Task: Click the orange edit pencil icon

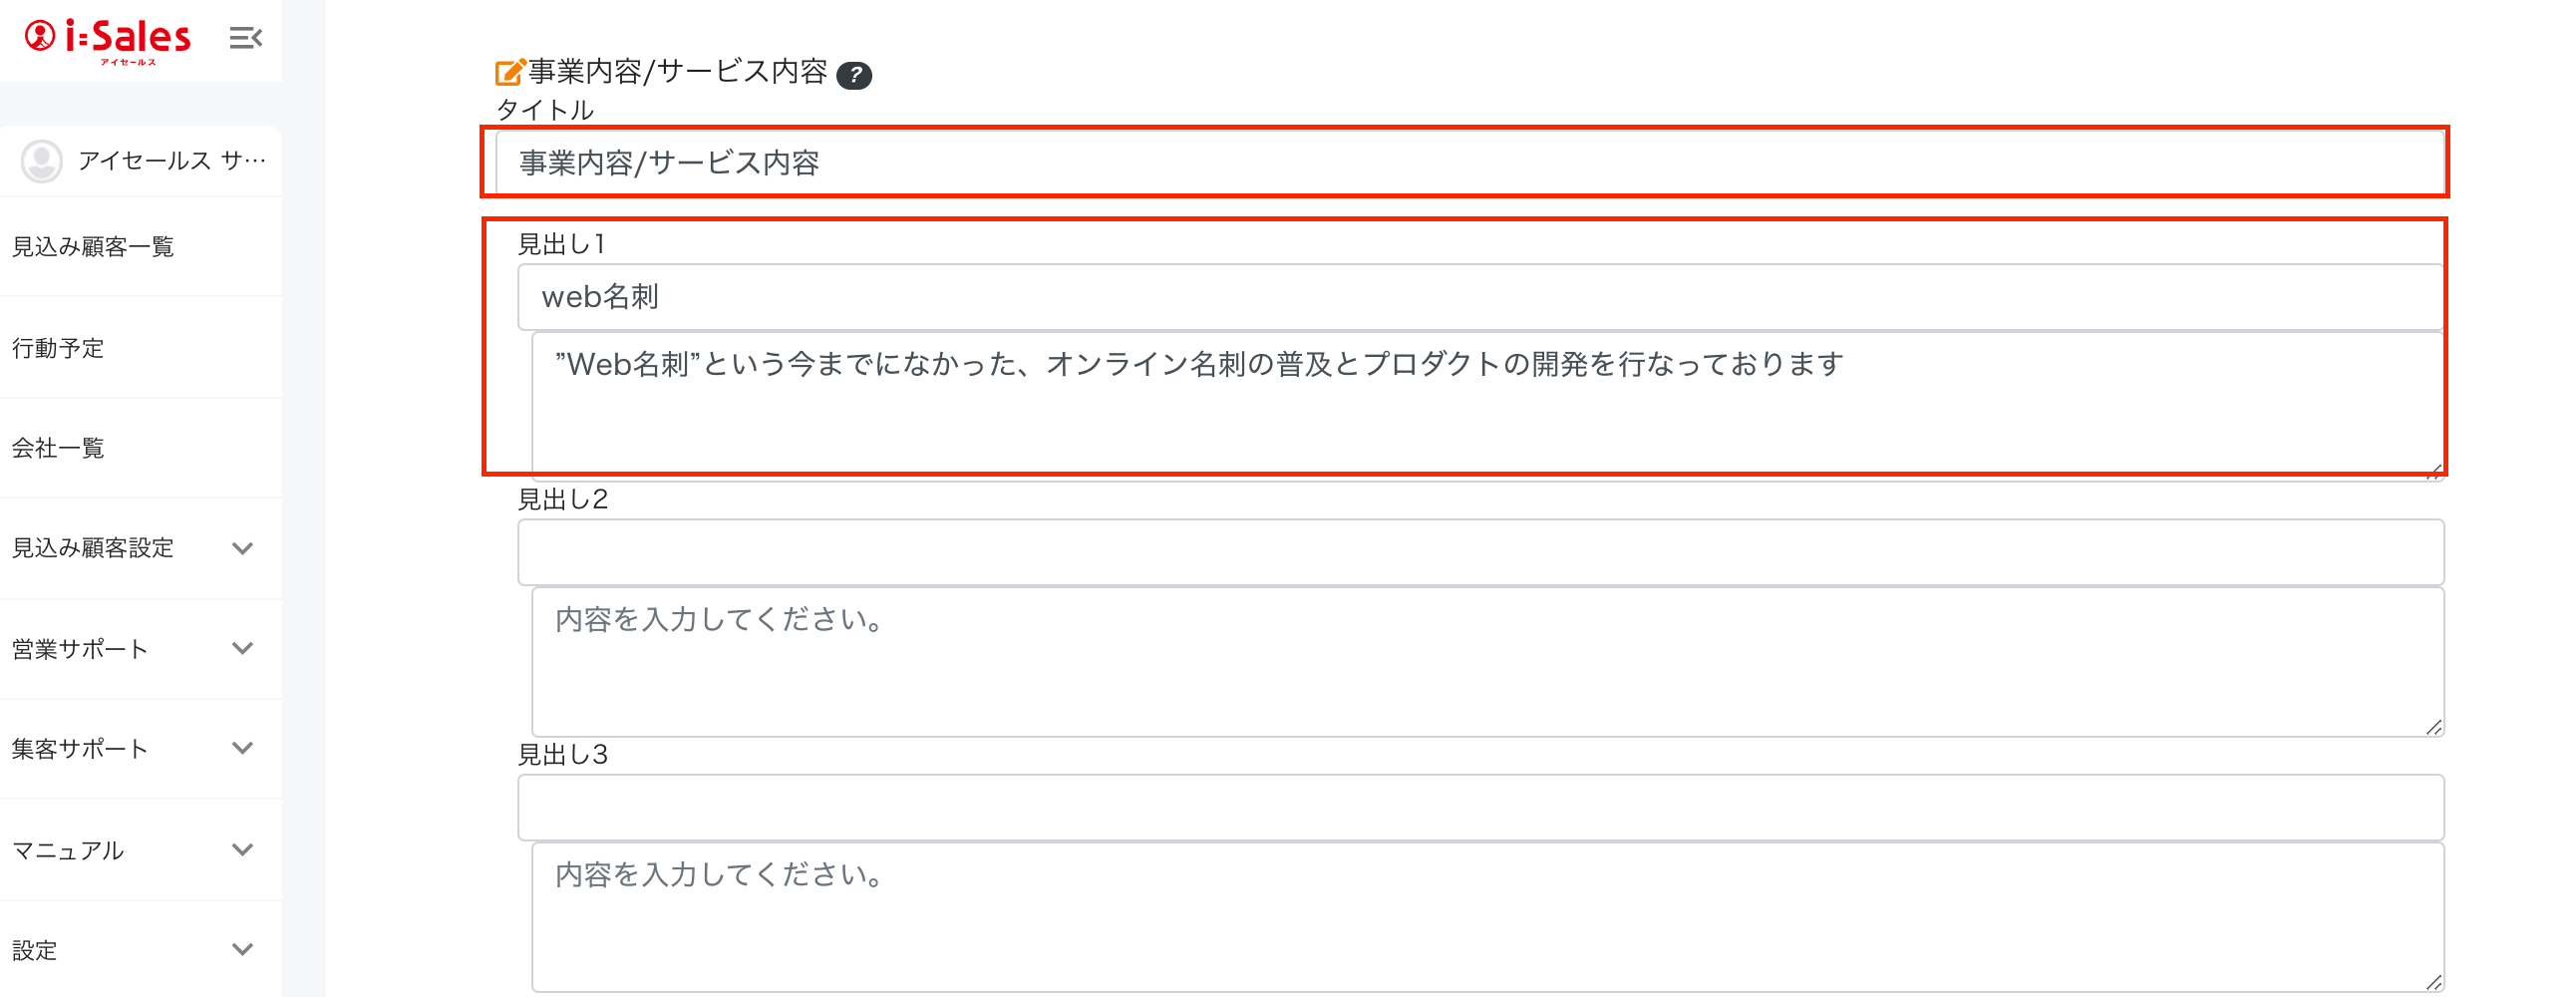Action: [509, 72]
